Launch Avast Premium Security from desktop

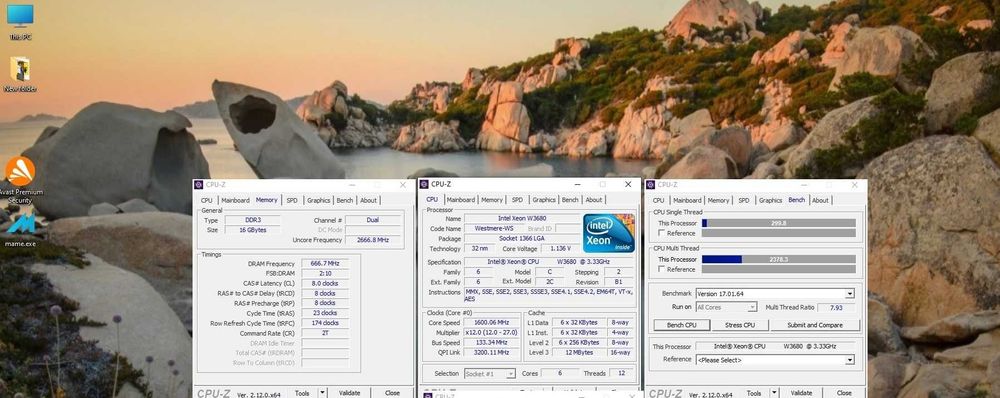[20, 180]
